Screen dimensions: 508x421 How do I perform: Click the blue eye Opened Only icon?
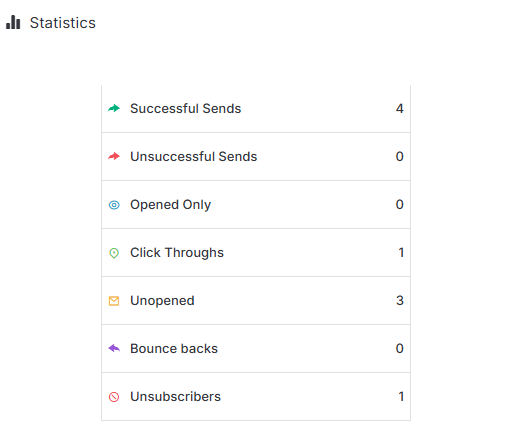tap(114, 205)
